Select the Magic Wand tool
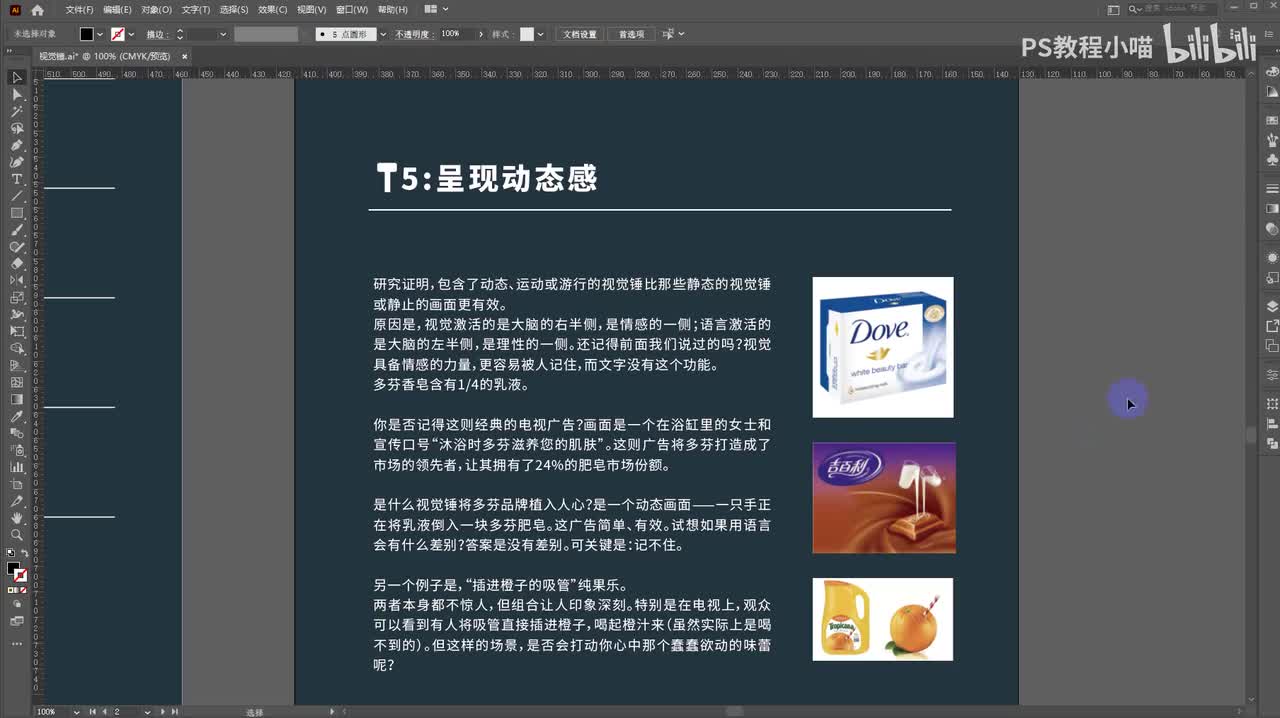The width and height of the screenshot is (1280, 718). [x=17, y=111]
